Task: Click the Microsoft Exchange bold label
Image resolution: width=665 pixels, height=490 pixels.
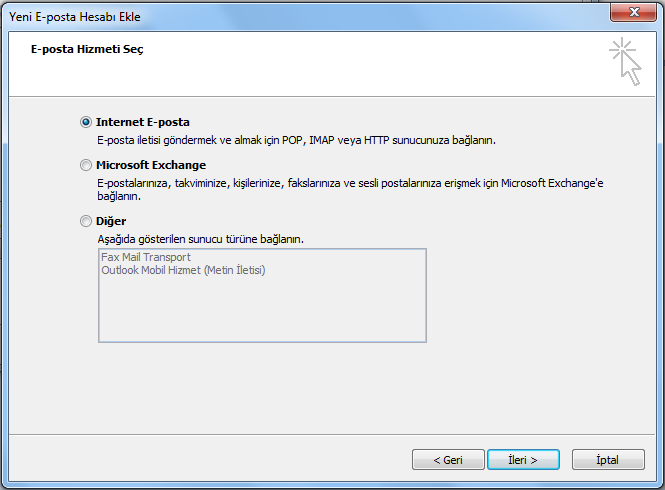Action: [151, 165]
